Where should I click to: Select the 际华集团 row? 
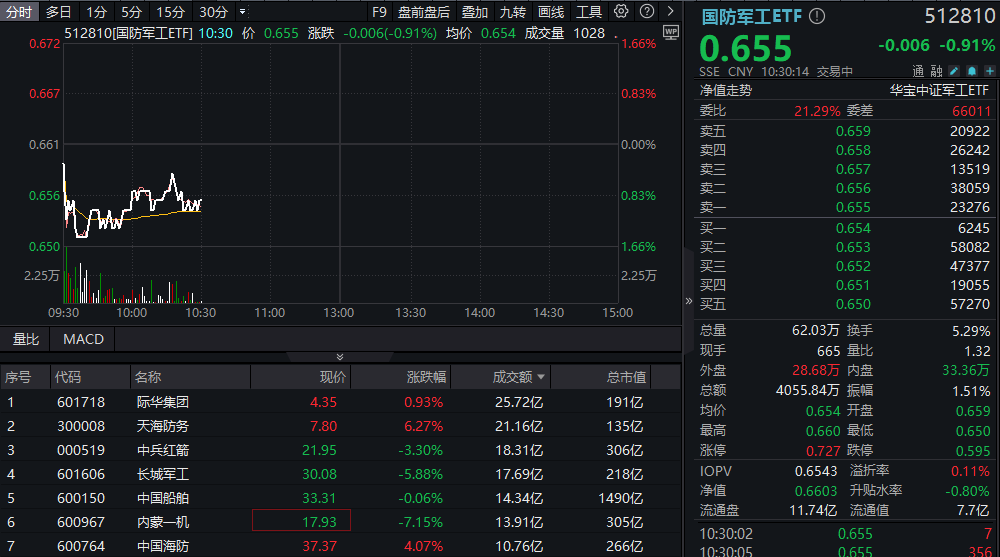(x=340, y=402)
